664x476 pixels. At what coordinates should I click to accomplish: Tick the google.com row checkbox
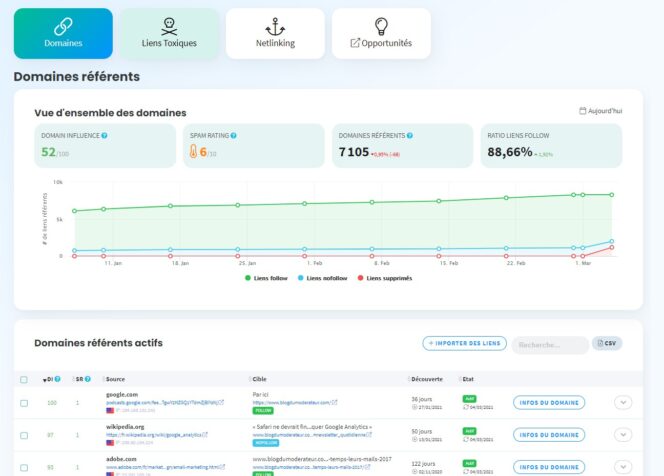pos(24,403)
